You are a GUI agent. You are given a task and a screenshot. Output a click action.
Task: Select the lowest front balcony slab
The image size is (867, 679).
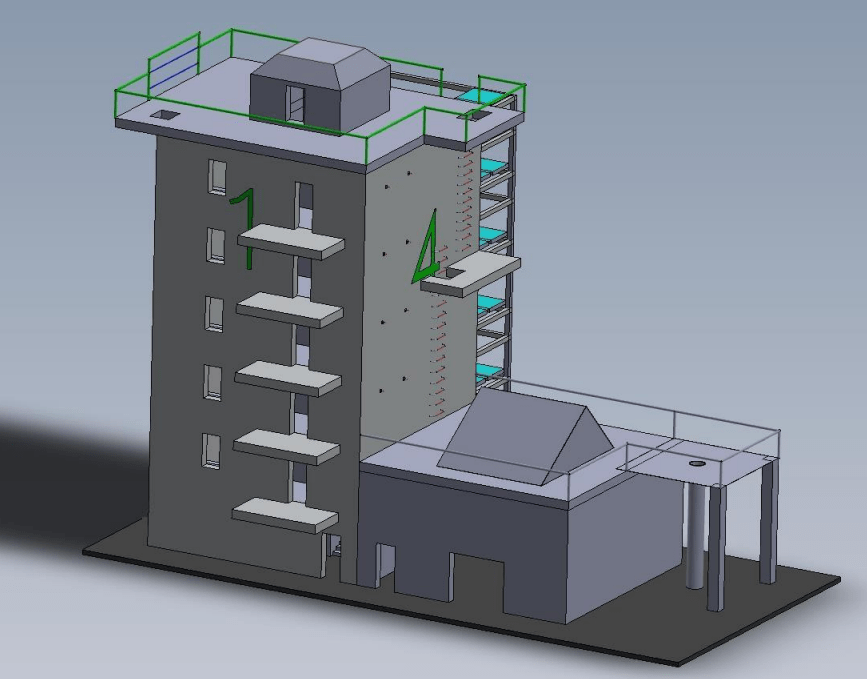pyautogui.click(x=285, y=515)
